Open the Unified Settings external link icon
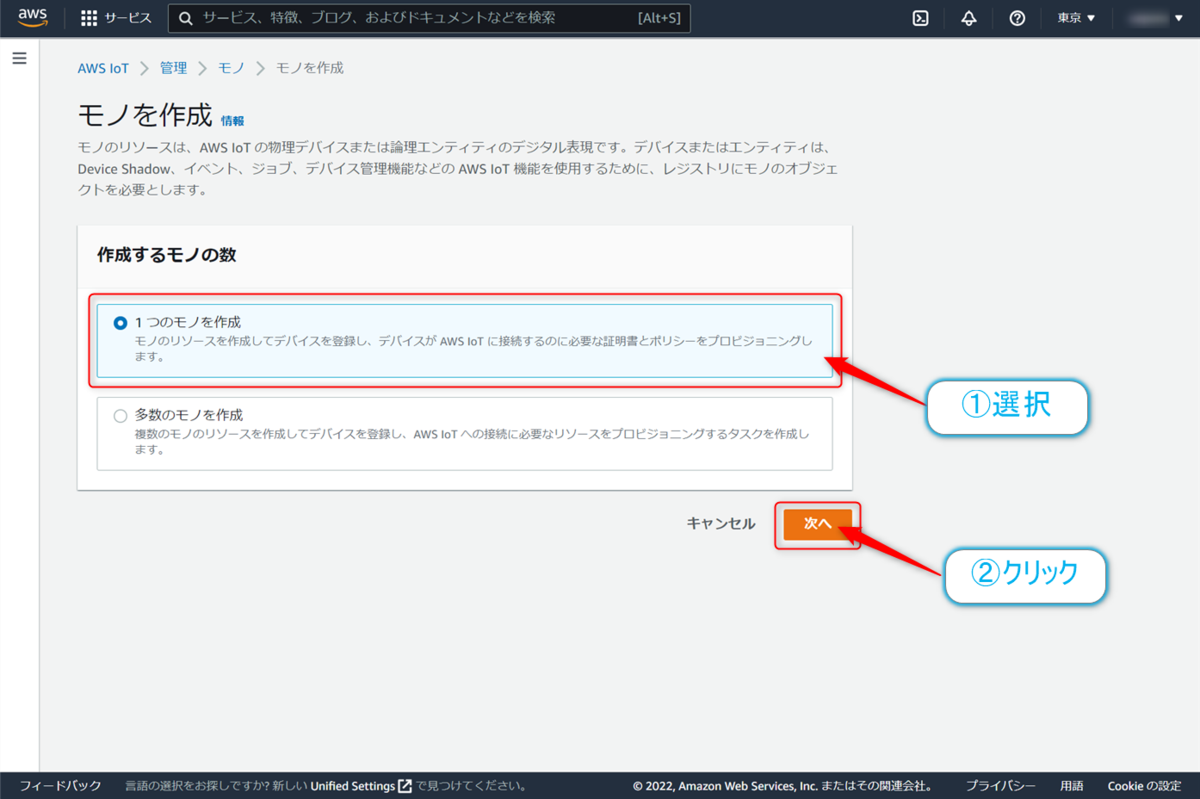Viewport: 1200px width, 799px height. (x=405, y=786)
